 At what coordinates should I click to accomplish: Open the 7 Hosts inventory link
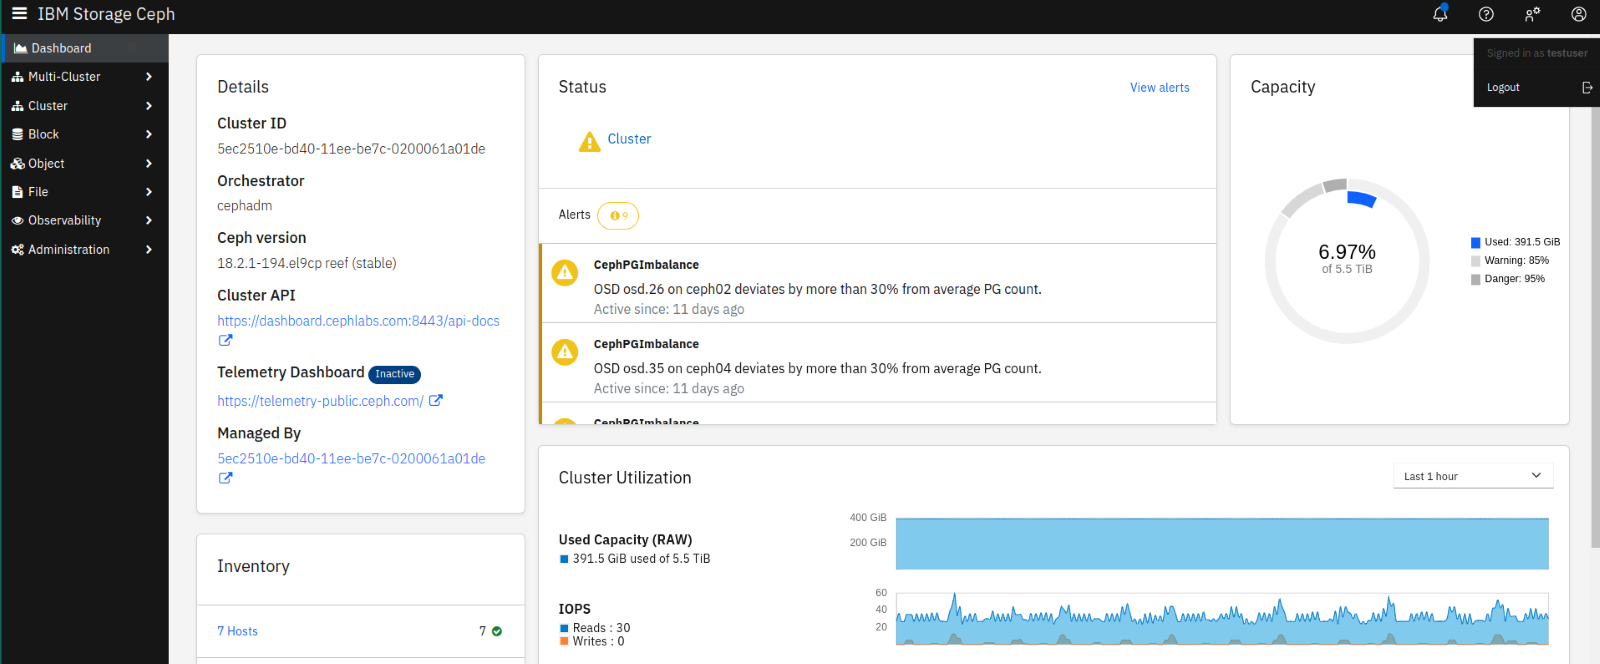click(237, 631)
